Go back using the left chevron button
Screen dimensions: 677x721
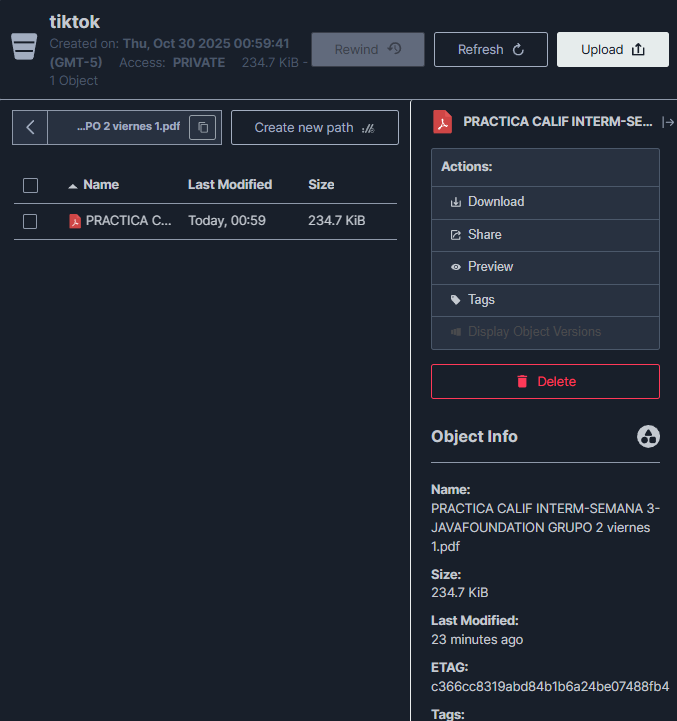[x=31, y=127]
